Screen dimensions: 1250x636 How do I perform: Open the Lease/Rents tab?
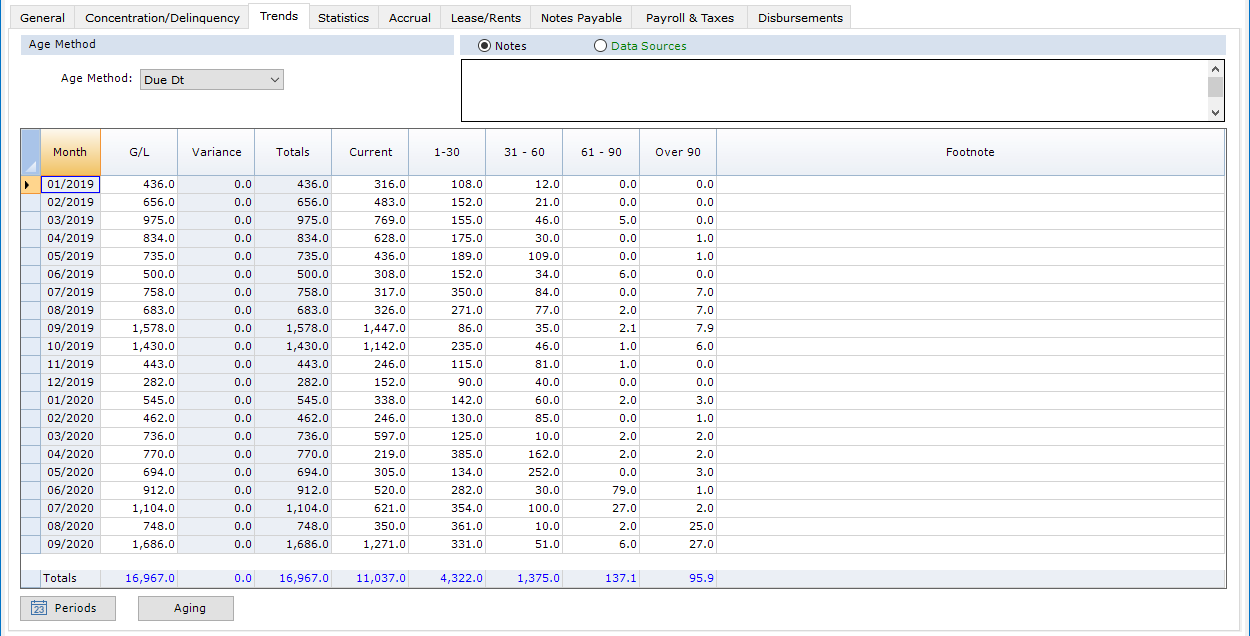tap(485, 18)
